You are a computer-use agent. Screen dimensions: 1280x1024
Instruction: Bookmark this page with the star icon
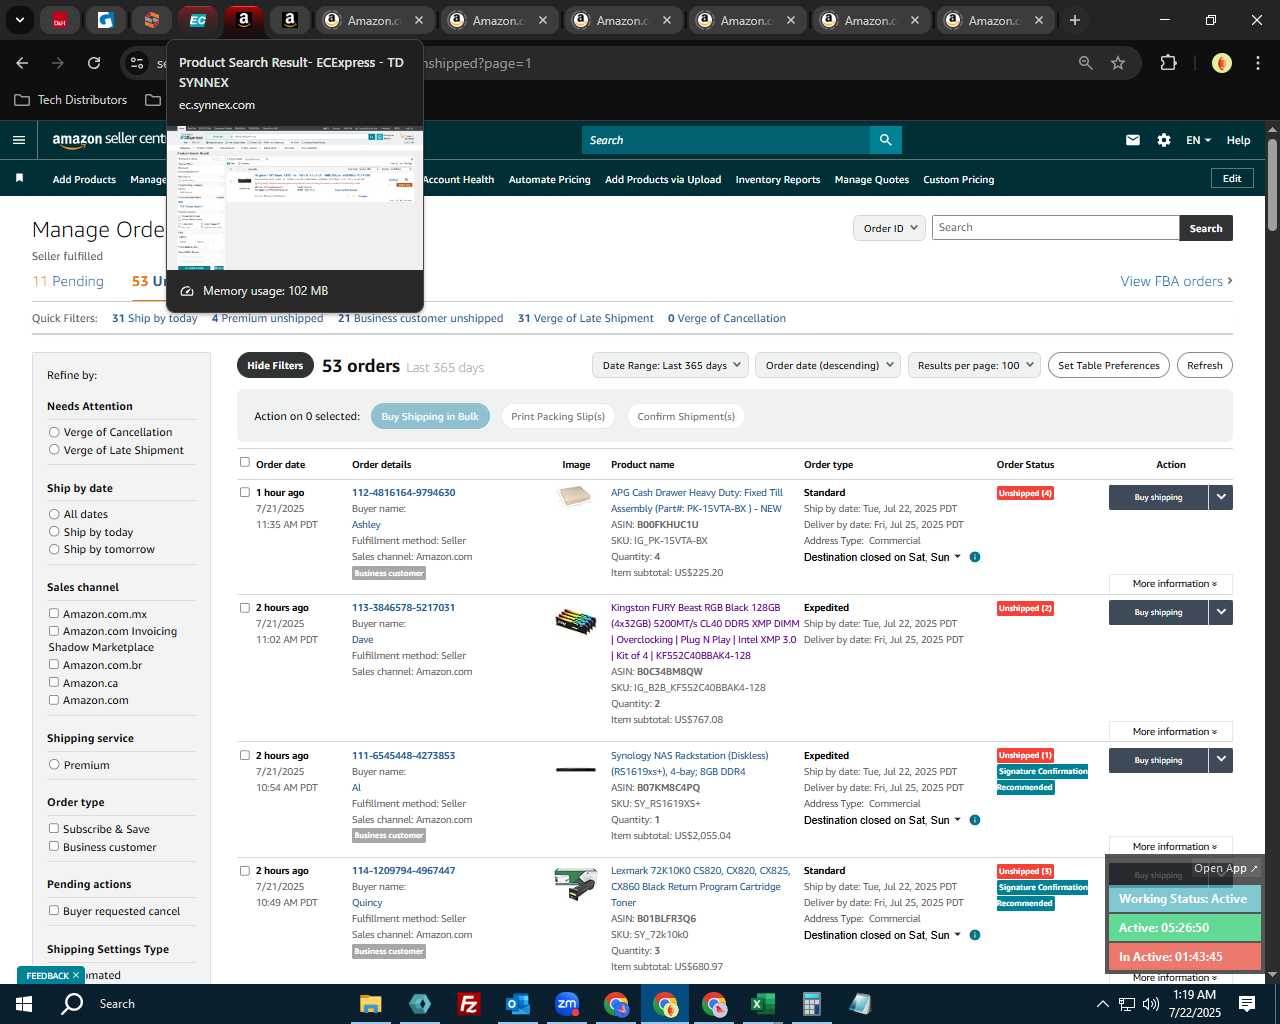pyautogui.click(x=1118, y=63)
